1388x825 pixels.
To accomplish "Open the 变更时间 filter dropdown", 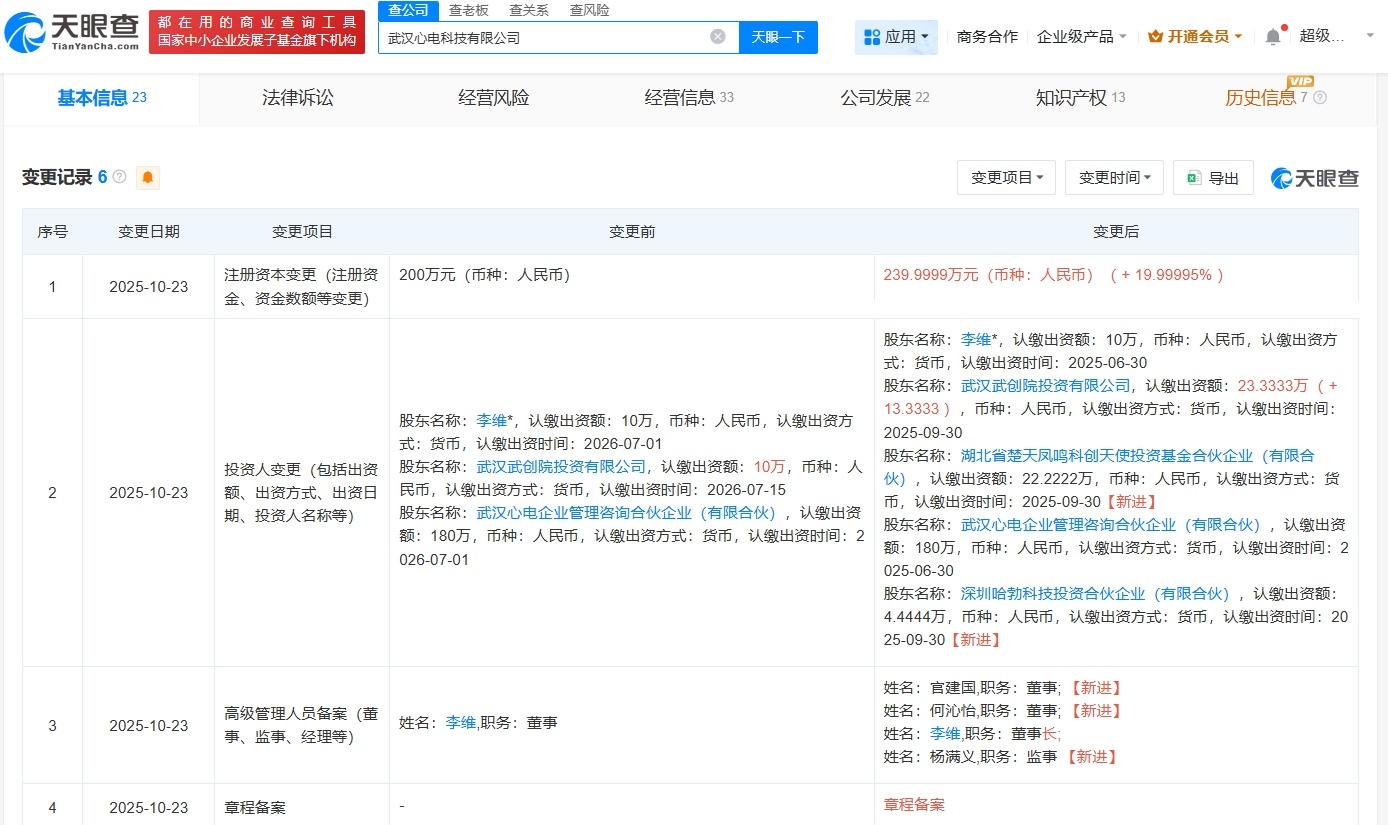I will (x=1113, y=177).
